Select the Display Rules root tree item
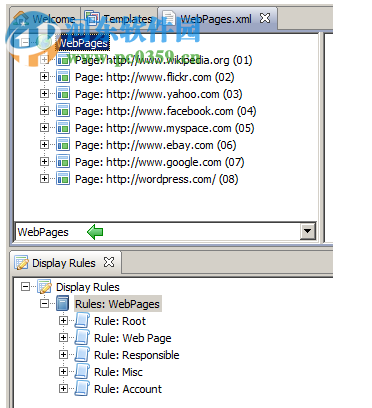Screen dimensions: 372x408 click(88, 287)
